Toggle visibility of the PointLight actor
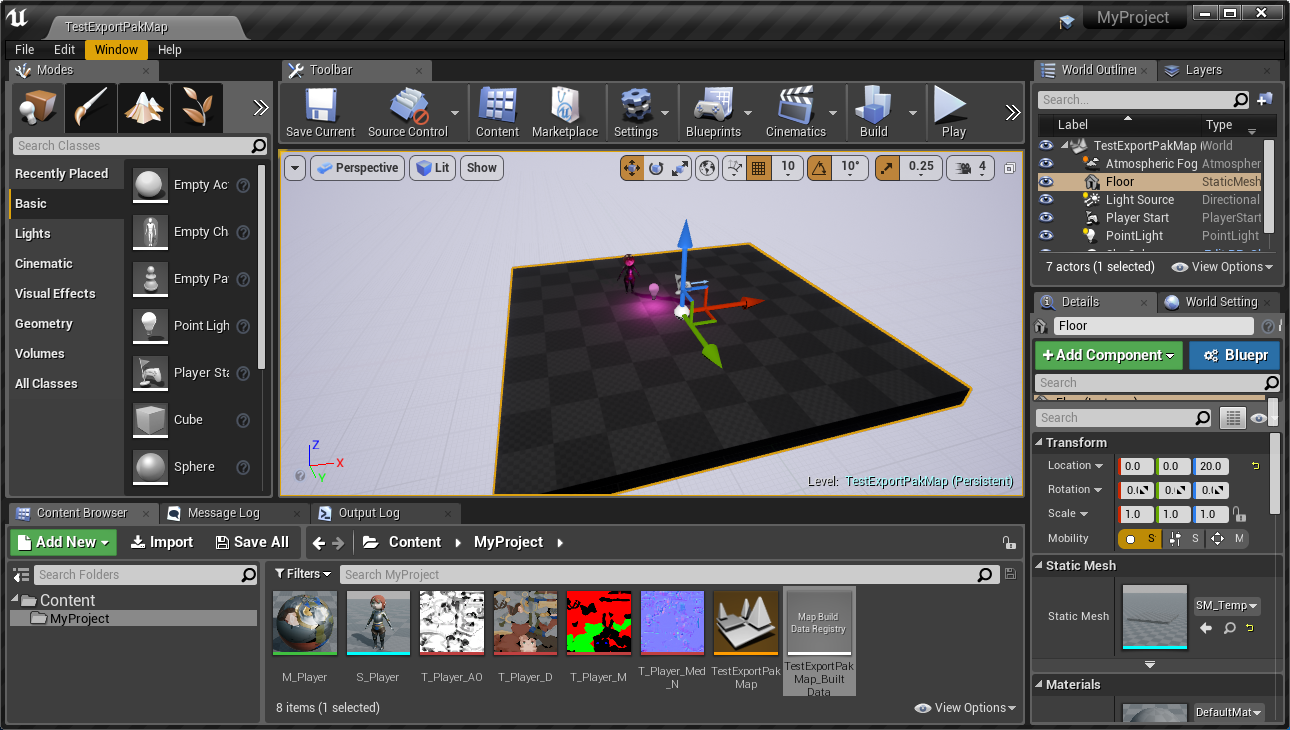 point(1046,236)
